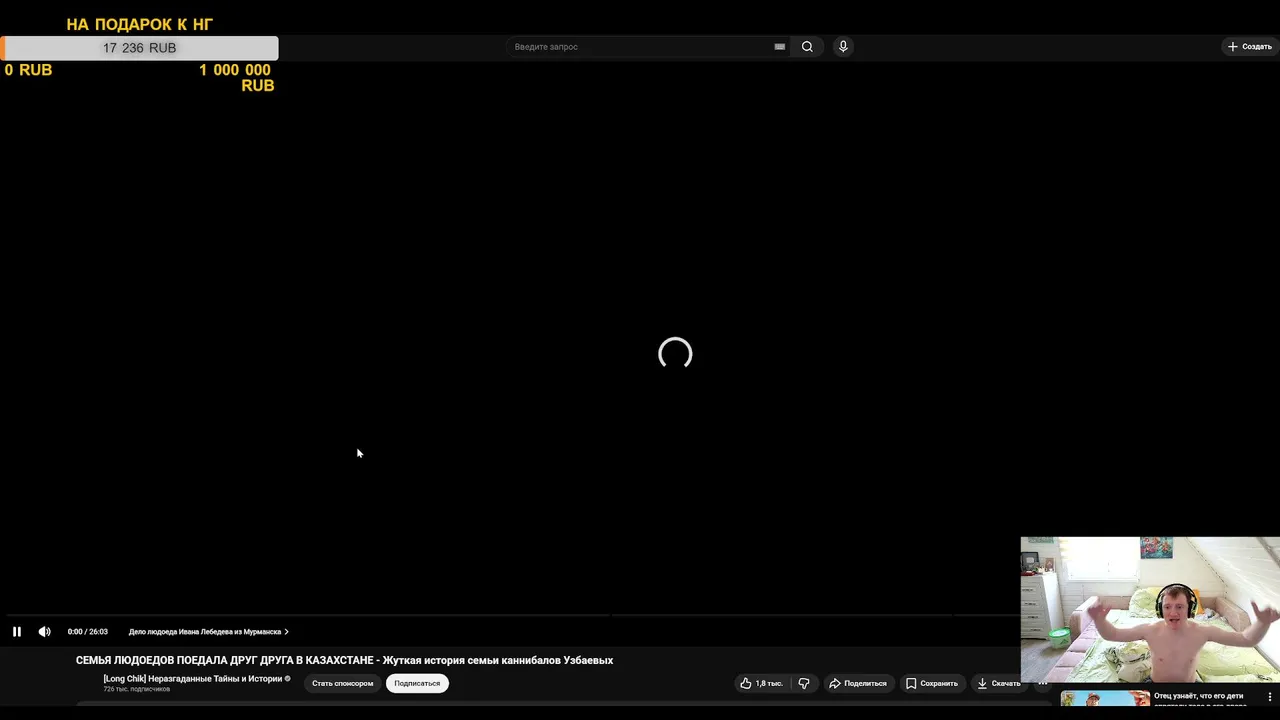Download video with "Скачать"
Screen dimensions: 1280x720
[999, 683]
